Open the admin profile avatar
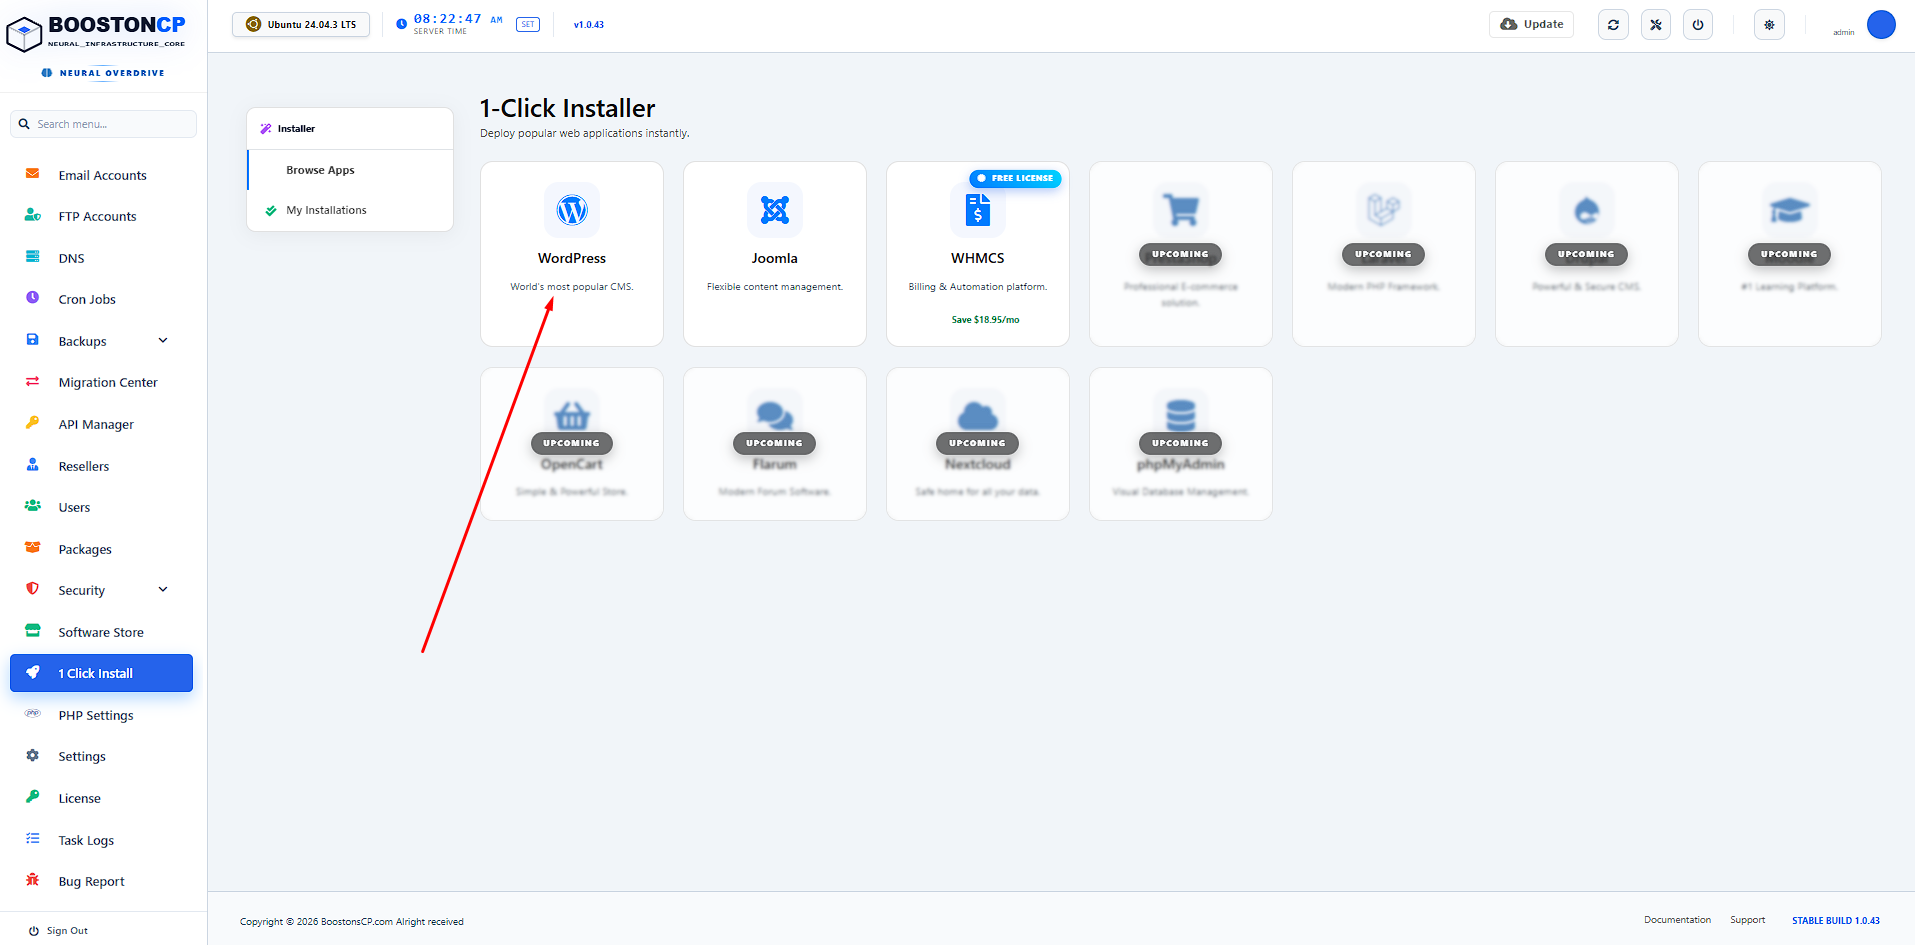 [1881, 25]
